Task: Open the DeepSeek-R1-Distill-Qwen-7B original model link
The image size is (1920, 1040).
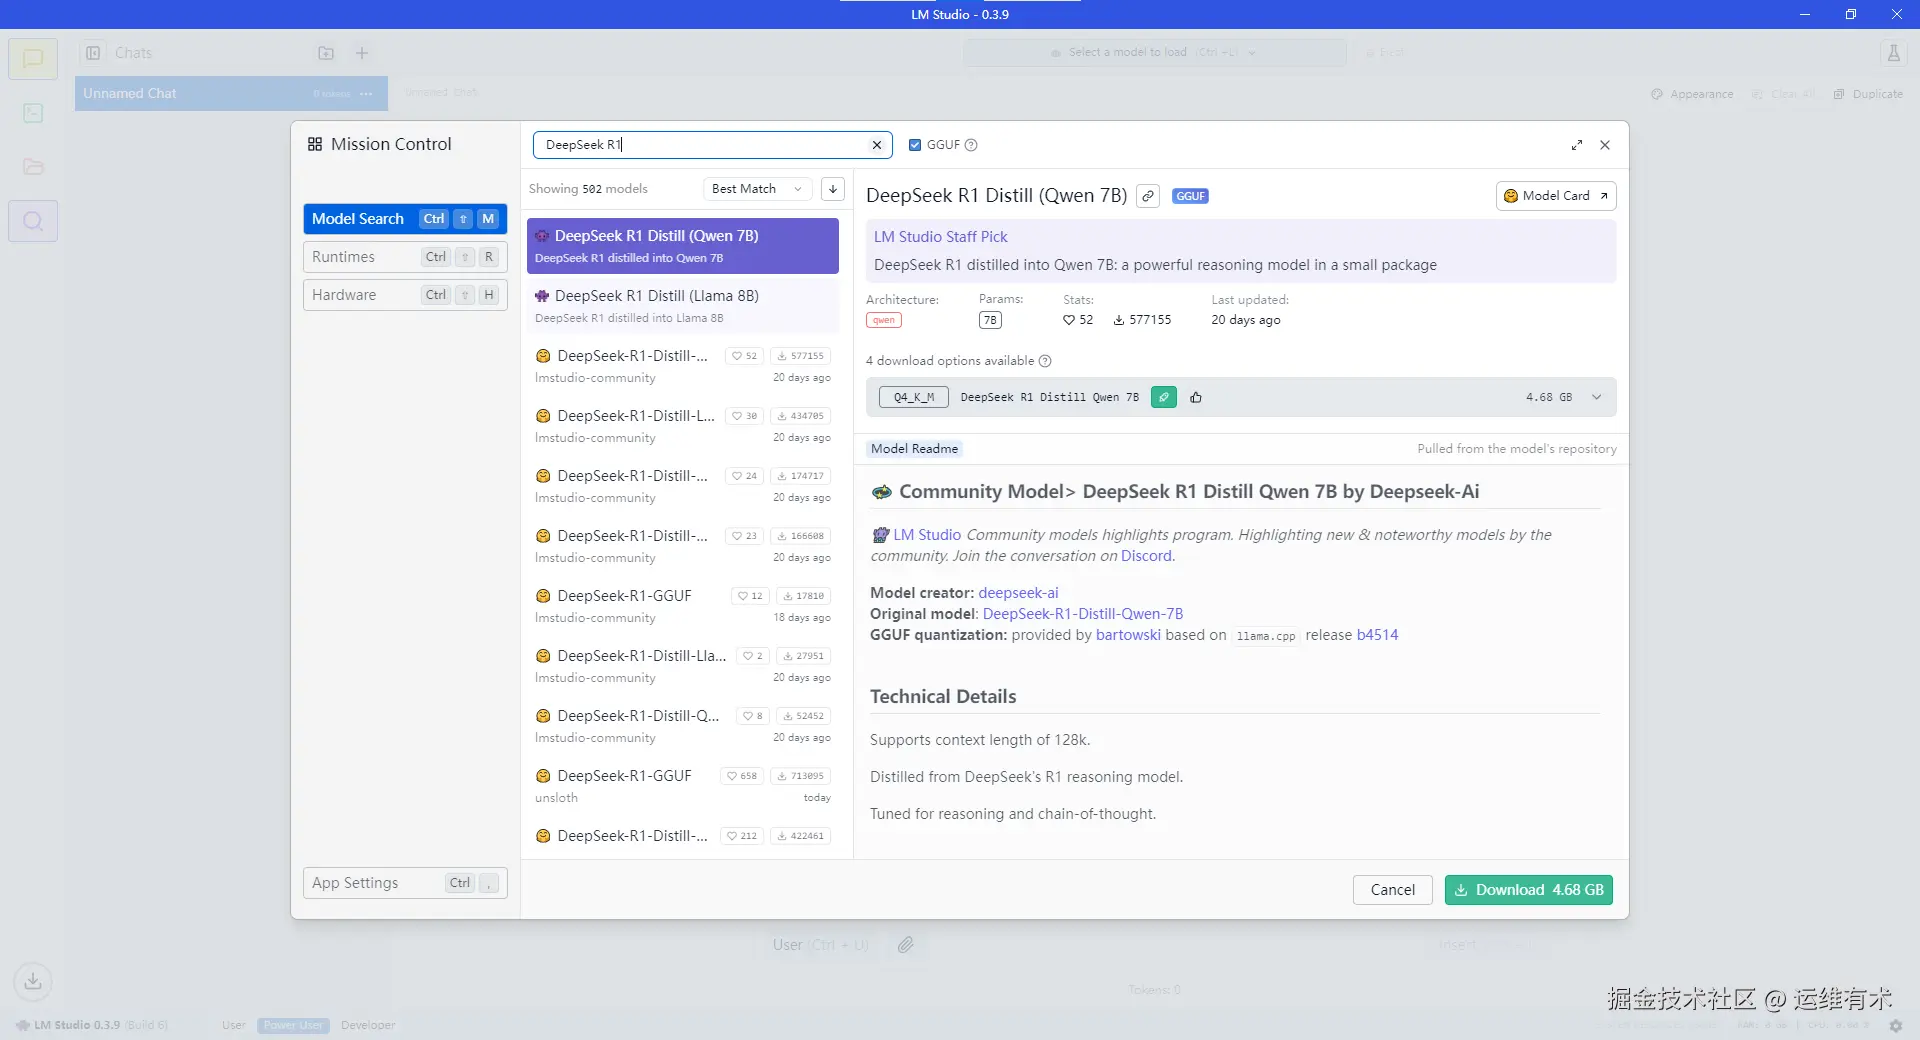Action: coord(1083,614)
